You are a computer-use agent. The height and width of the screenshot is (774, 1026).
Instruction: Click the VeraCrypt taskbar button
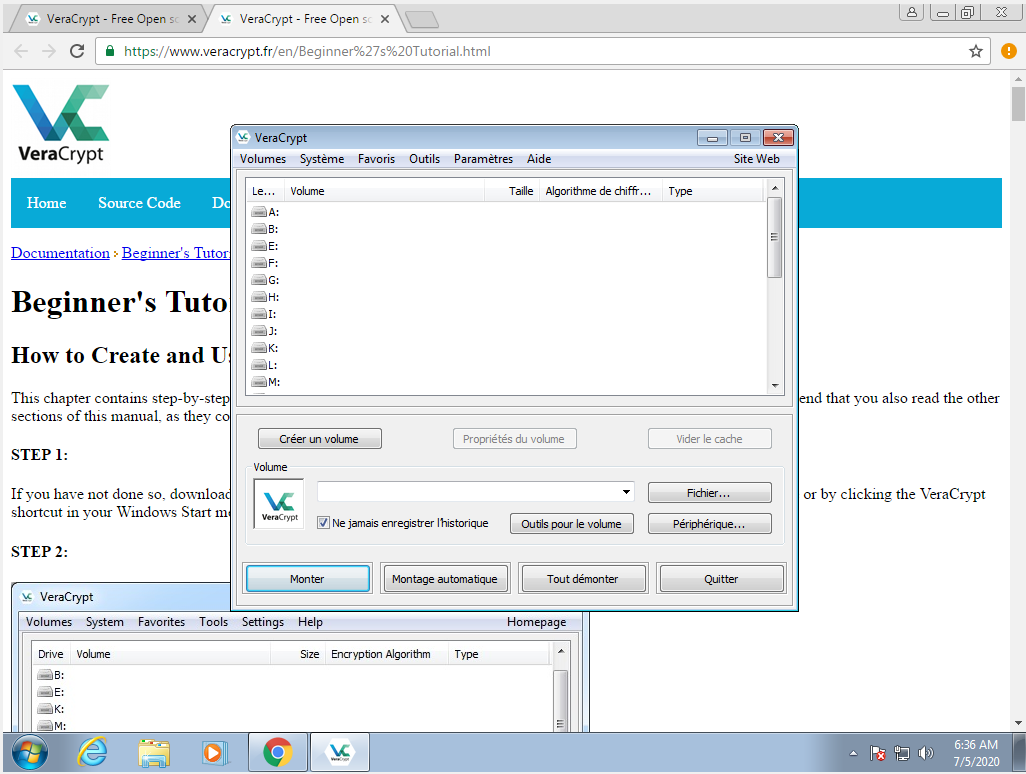click(x=340, y=752)
